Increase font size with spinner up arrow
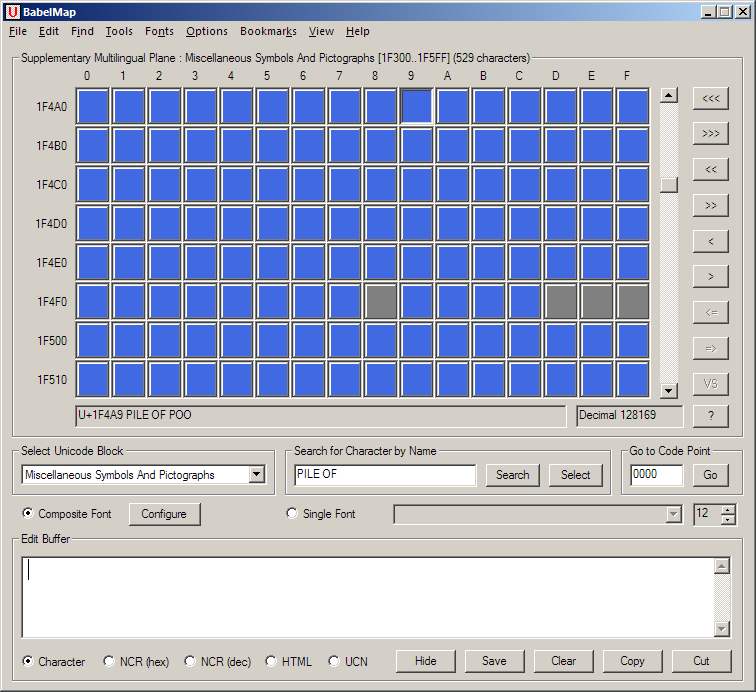 point(728,509)
